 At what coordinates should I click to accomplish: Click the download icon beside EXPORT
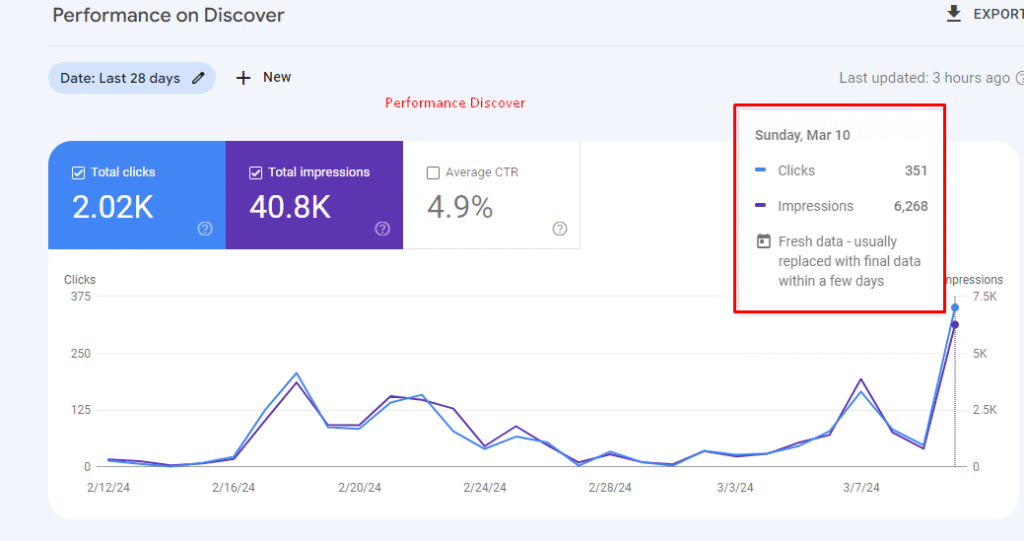pos(953,14)
